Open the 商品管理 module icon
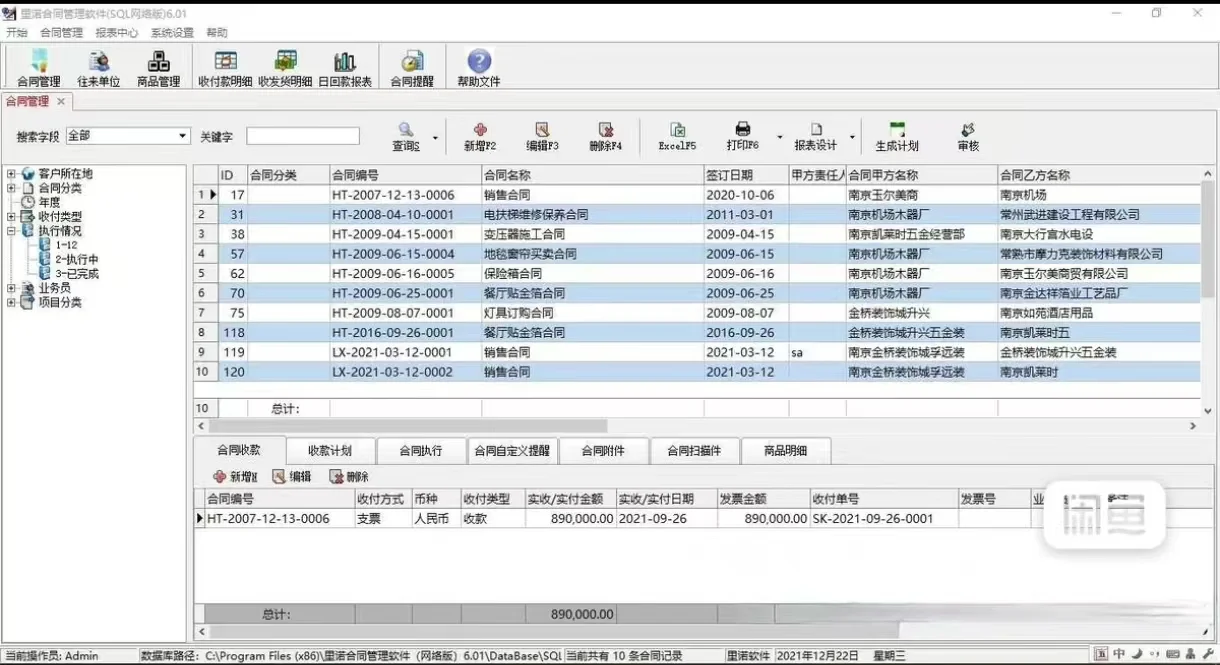This screenshot has height=665, width=1220. (x=158, y=67)
